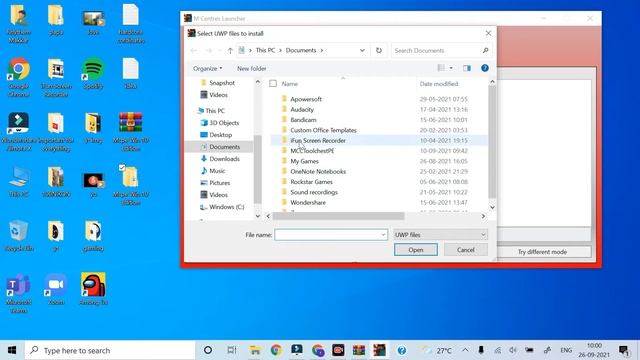This screenshot has height=360, width=640.
Task: Open the recent locations dropdown arrow
Action: click(x=220, y=50)
